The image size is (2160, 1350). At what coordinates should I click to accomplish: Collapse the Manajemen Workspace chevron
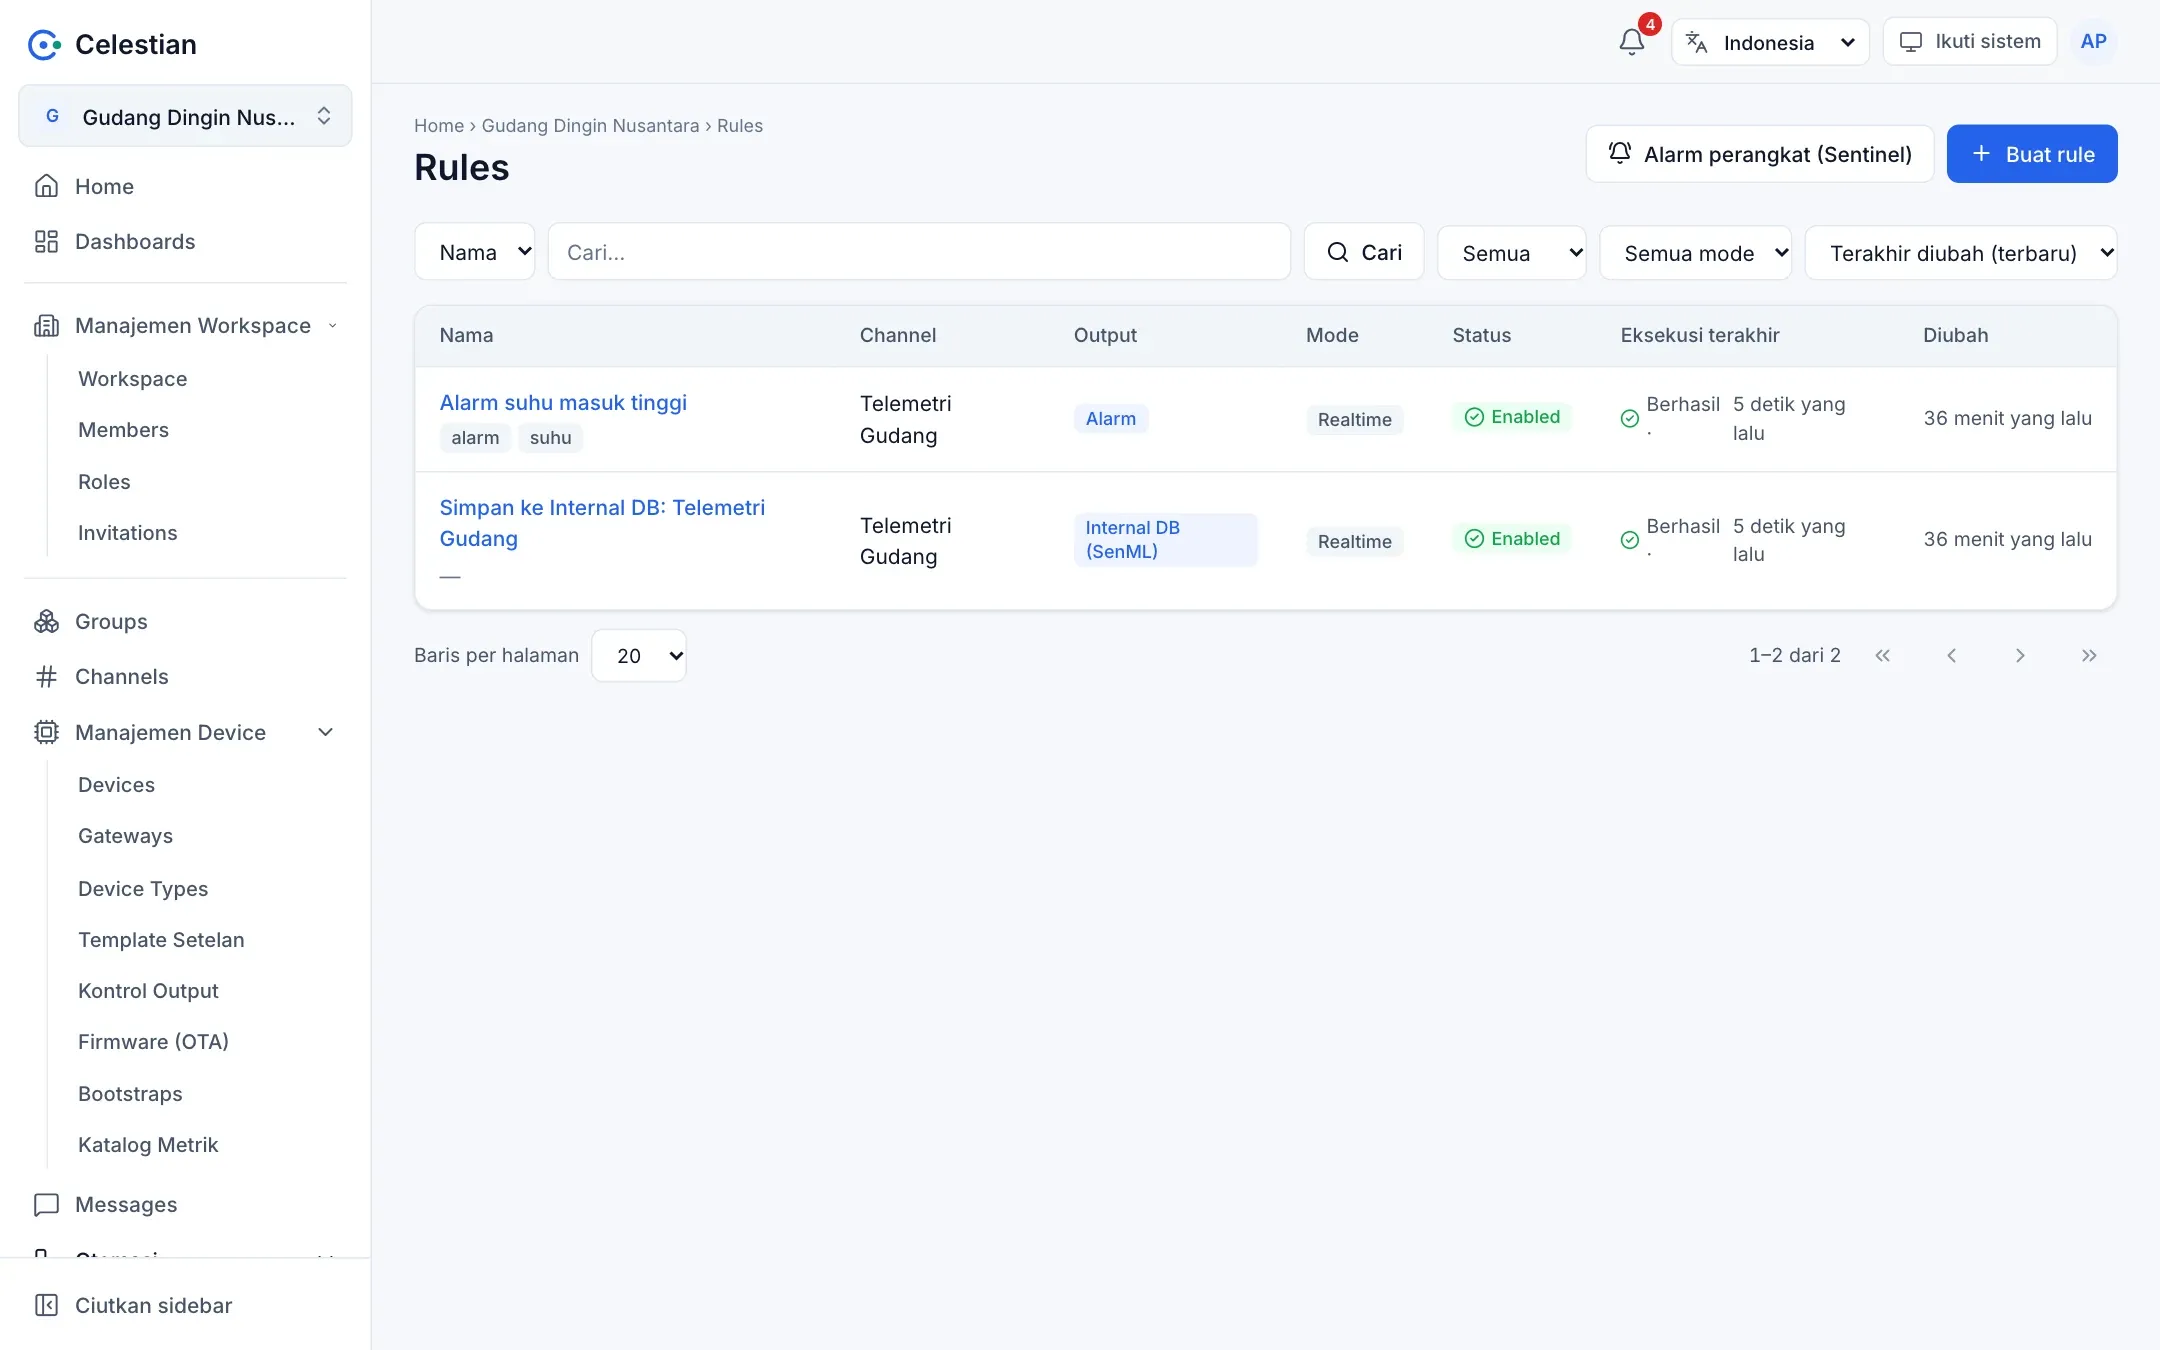point(332,325)
